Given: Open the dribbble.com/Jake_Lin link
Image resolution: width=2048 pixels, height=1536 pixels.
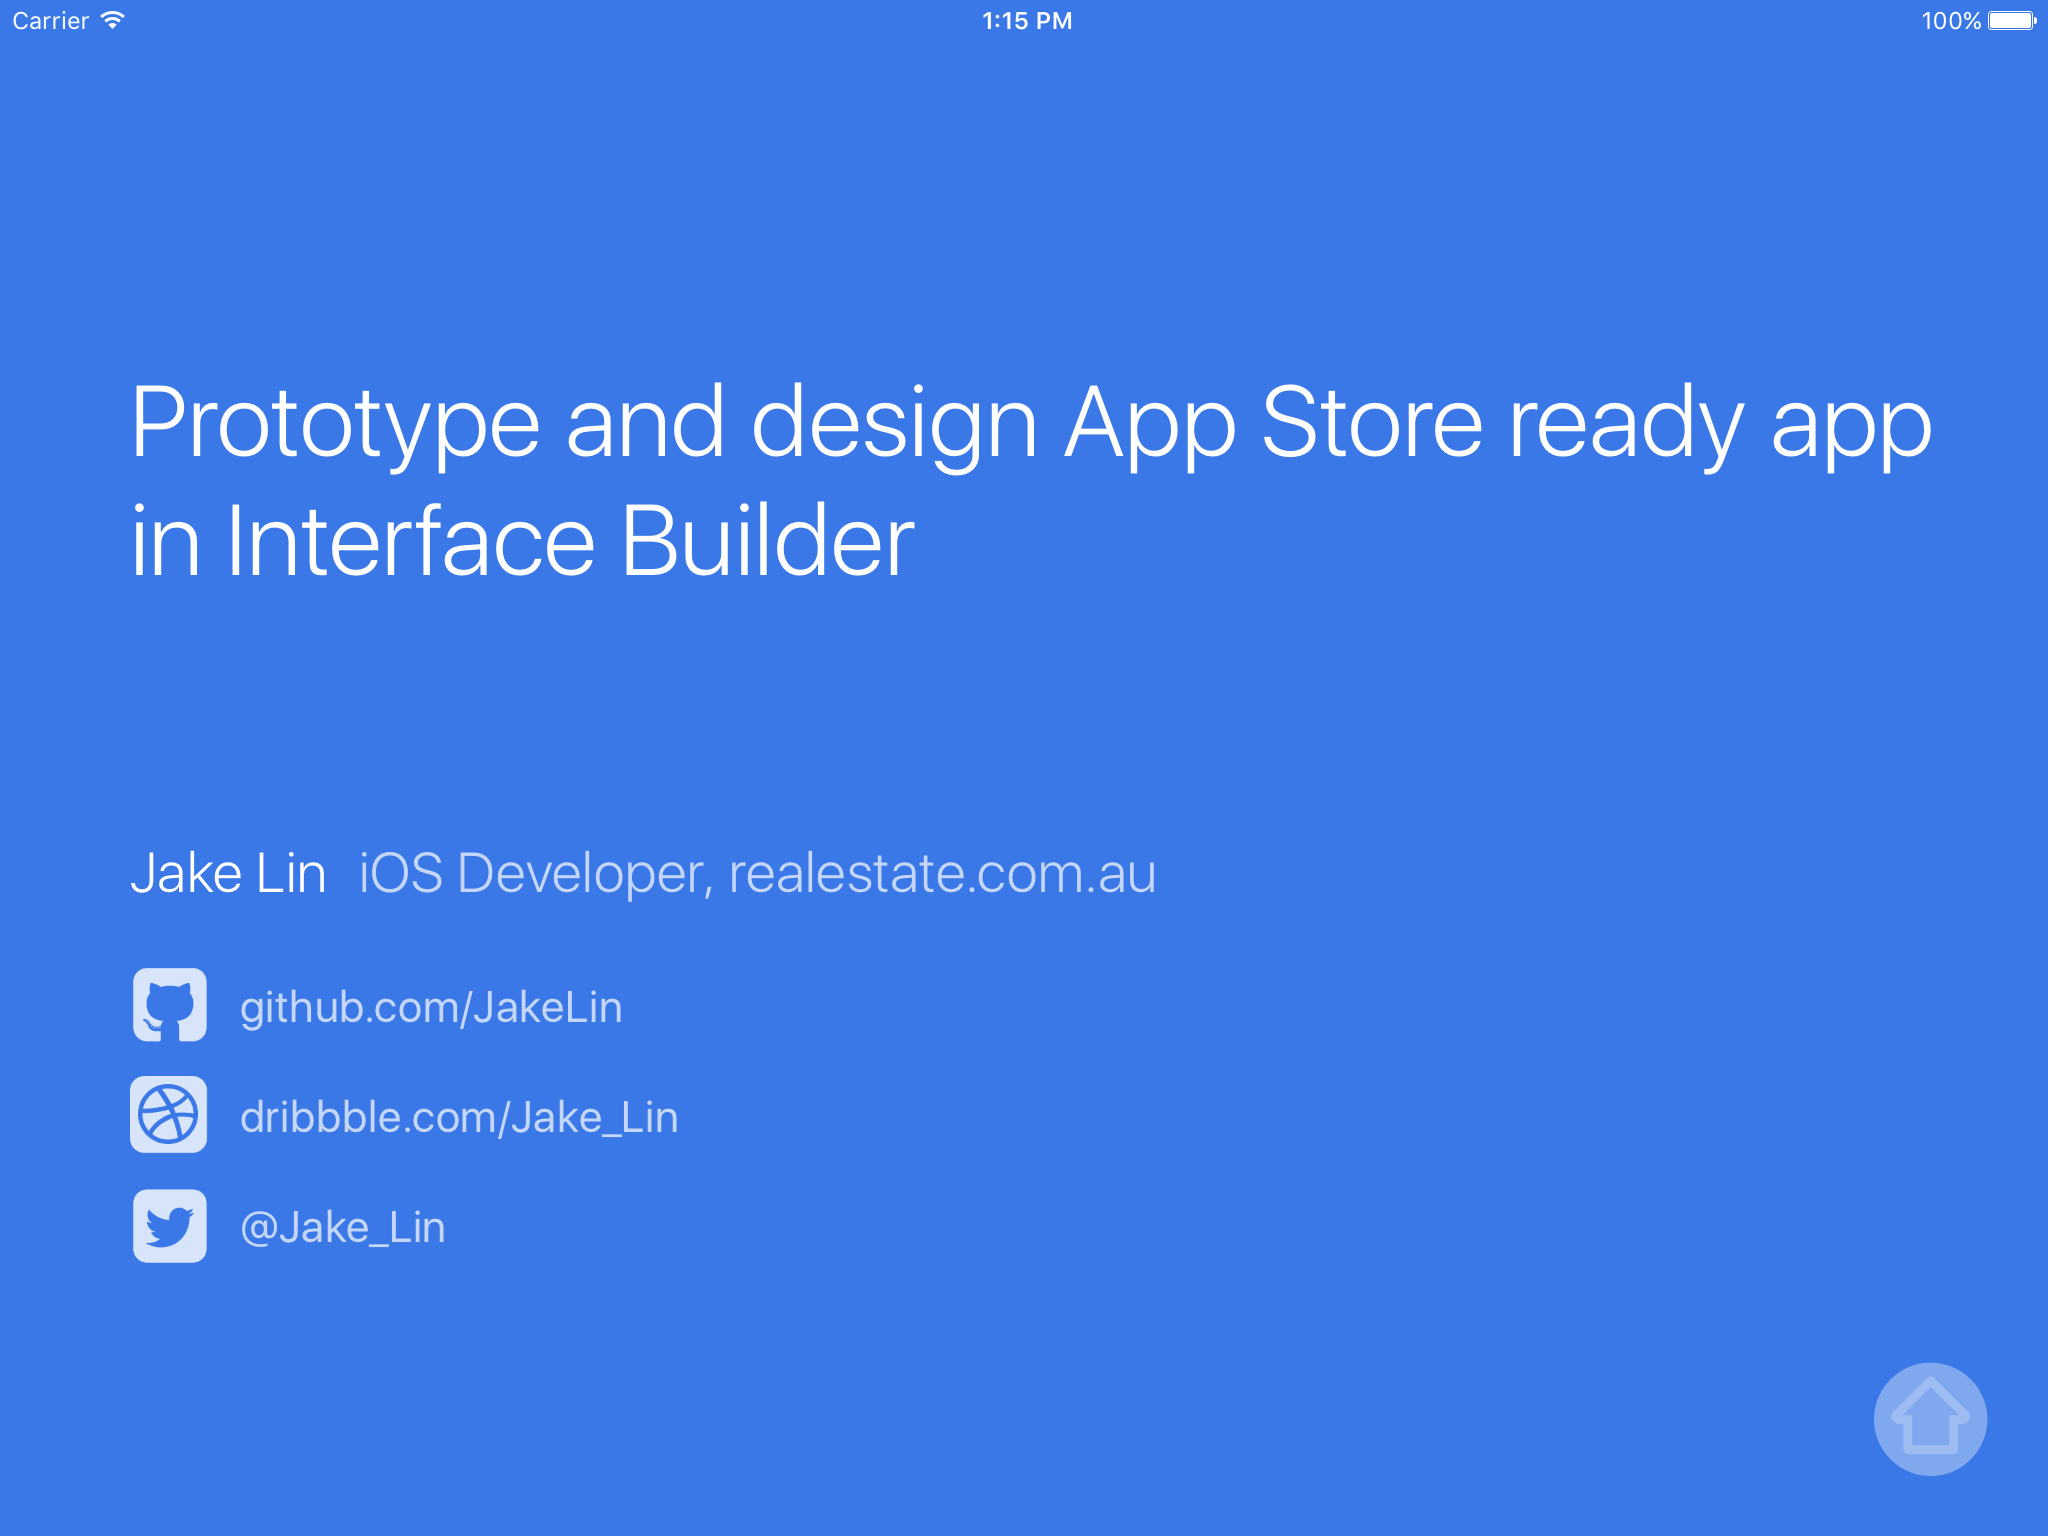Looking at the screenshot, I should pos(459,1117).
